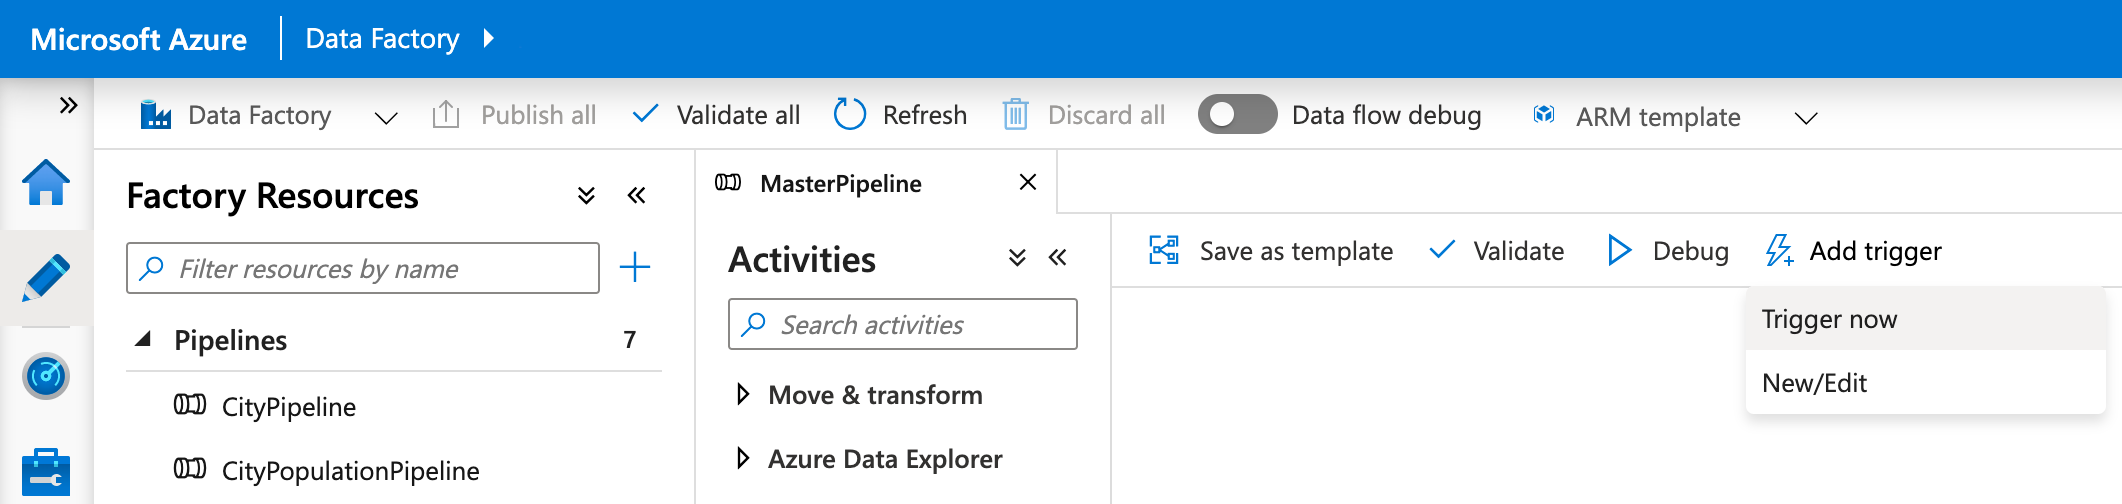Click the Validate all checkmark icon
The width and height of the screenshot is (2122, 504).
click(x=646, y=113)
